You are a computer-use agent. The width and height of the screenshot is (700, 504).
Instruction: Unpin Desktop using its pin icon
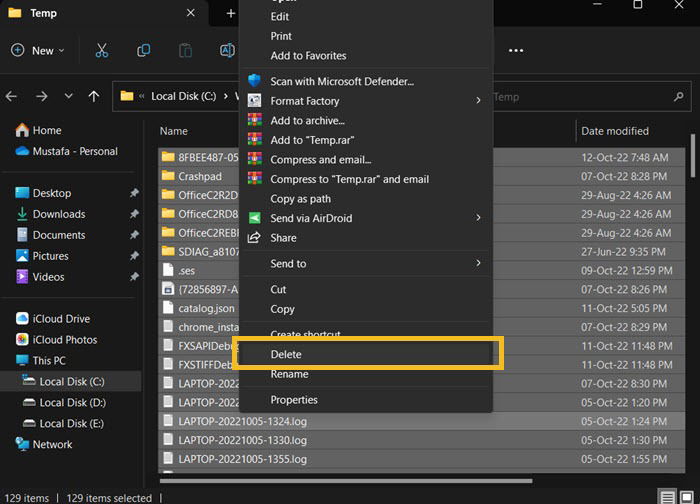point(134,193)
